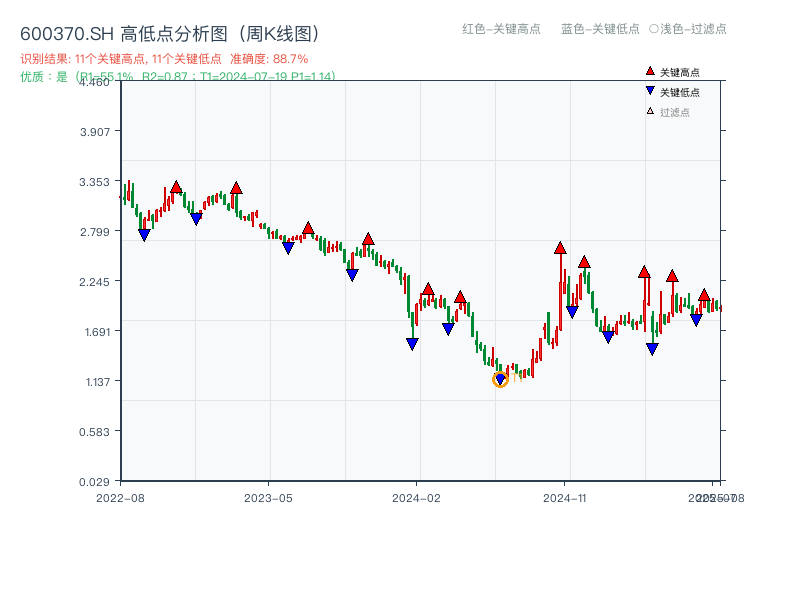Click the 1.137 y-axis label
800x600 pixels.
click(97, 382)
